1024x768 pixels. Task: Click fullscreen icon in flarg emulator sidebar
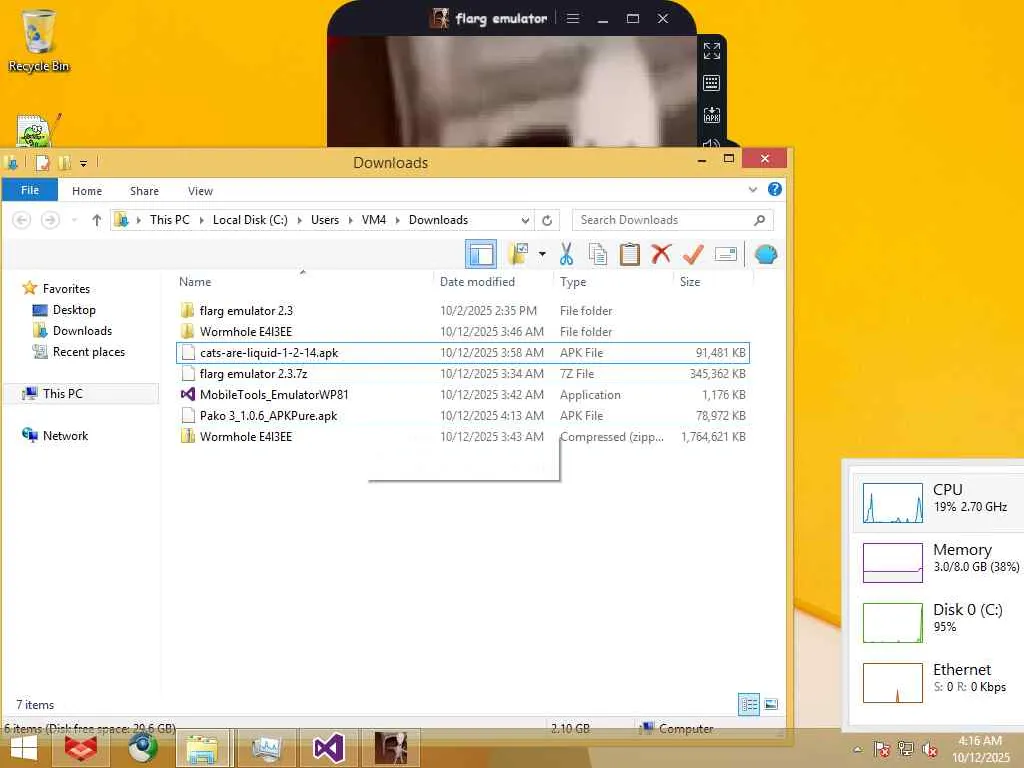(x=712, y=50)
